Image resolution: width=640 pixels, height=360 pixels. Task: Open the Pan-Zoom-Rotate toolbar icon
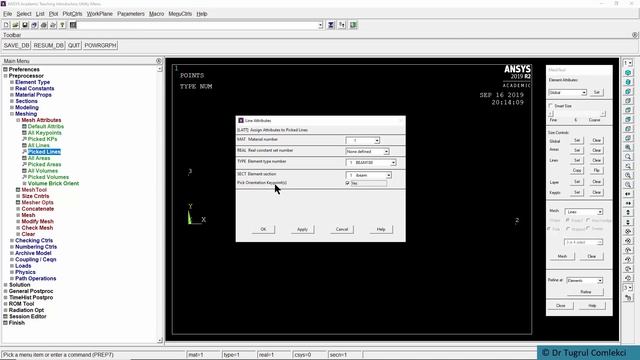[x=34, y=25]
